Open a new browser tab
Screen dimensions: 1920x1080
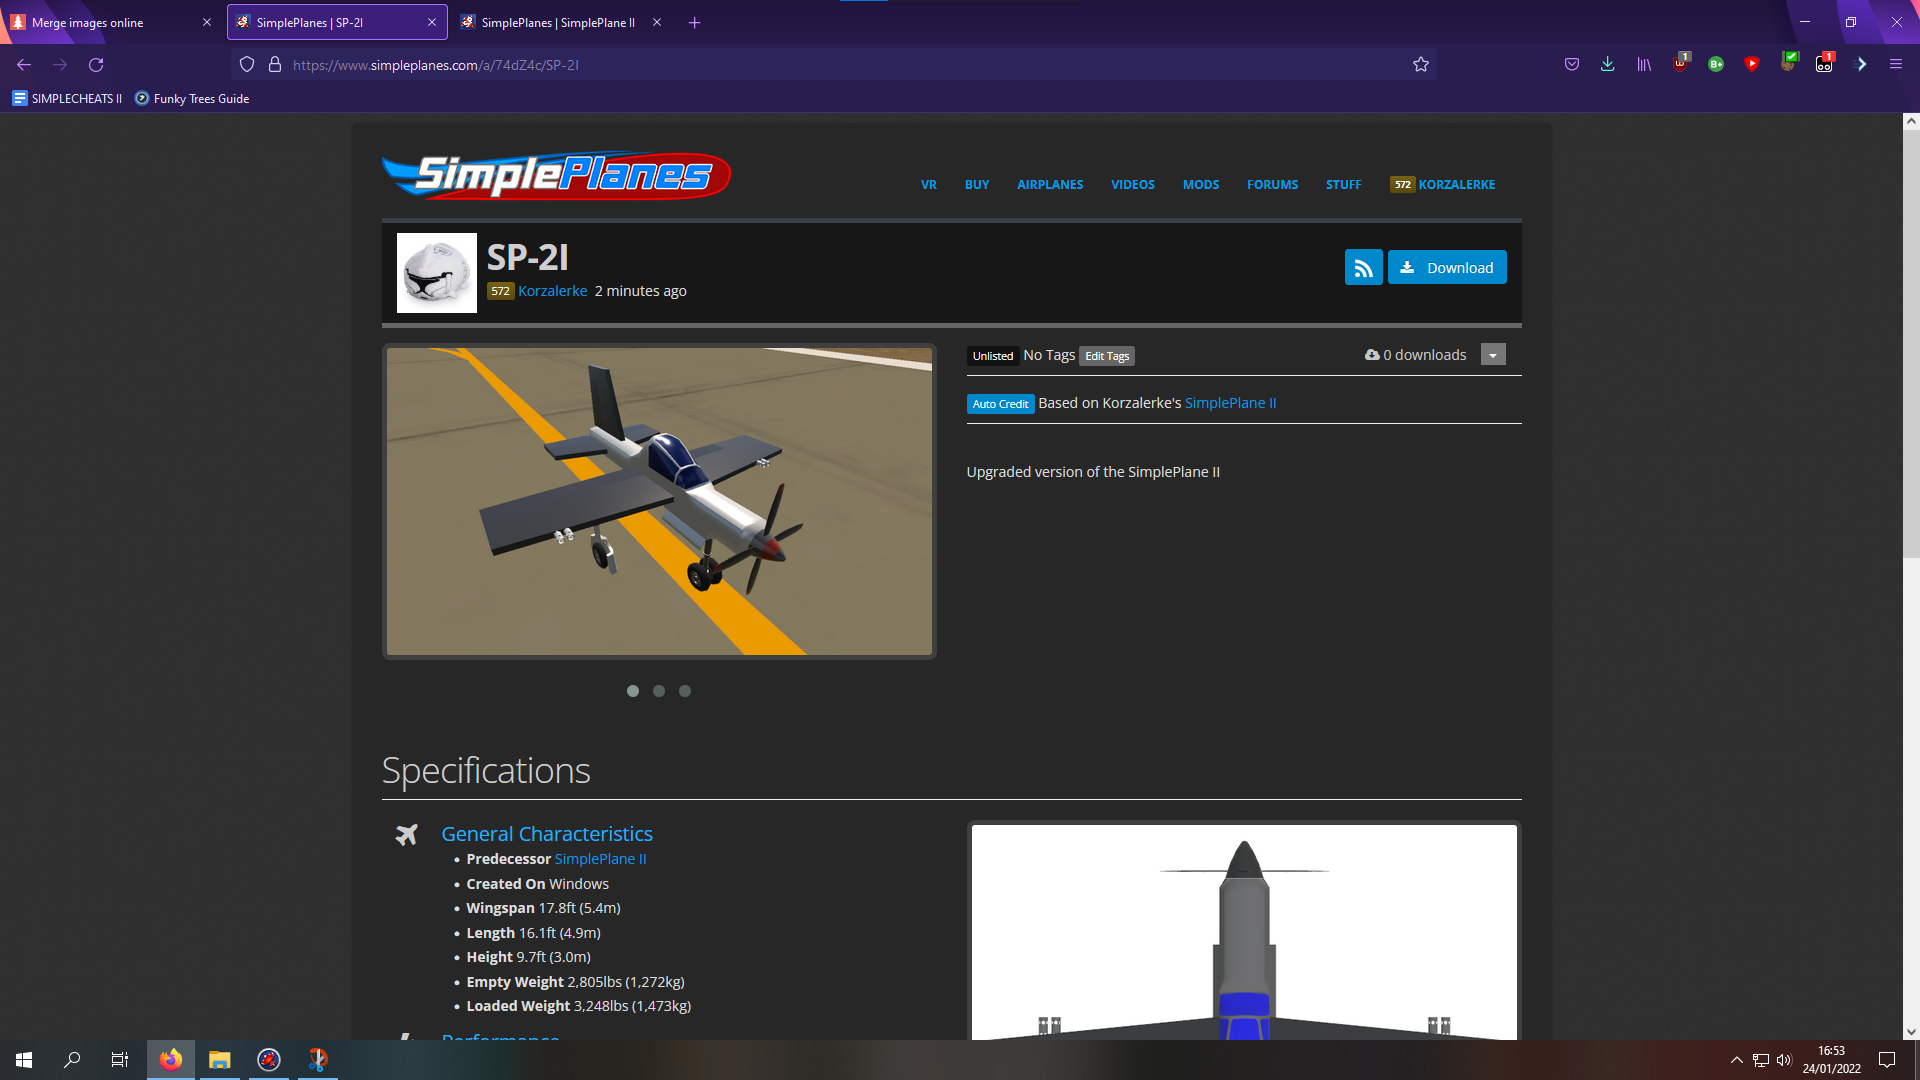coord(695,22)
